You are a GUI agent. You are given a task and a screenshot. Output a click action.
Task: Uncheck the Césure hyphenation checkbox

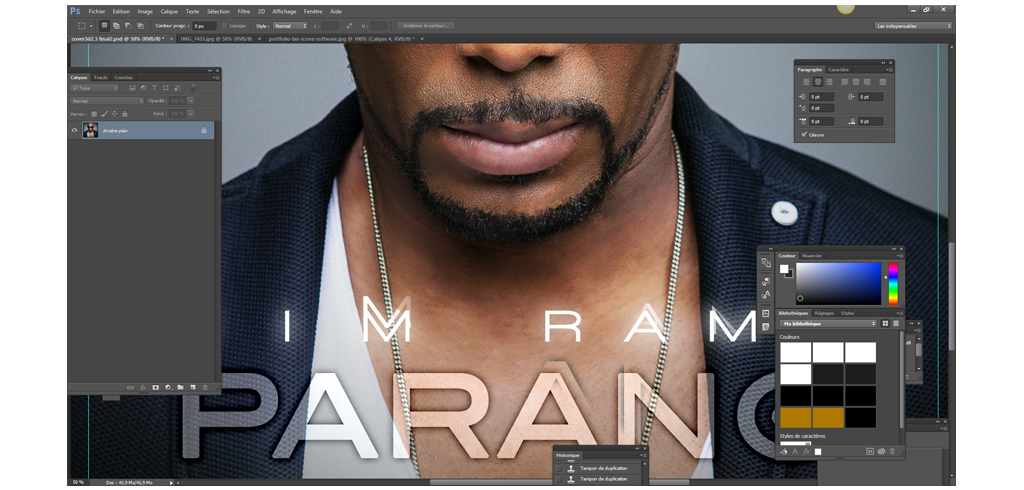click(x=803, y=134)
